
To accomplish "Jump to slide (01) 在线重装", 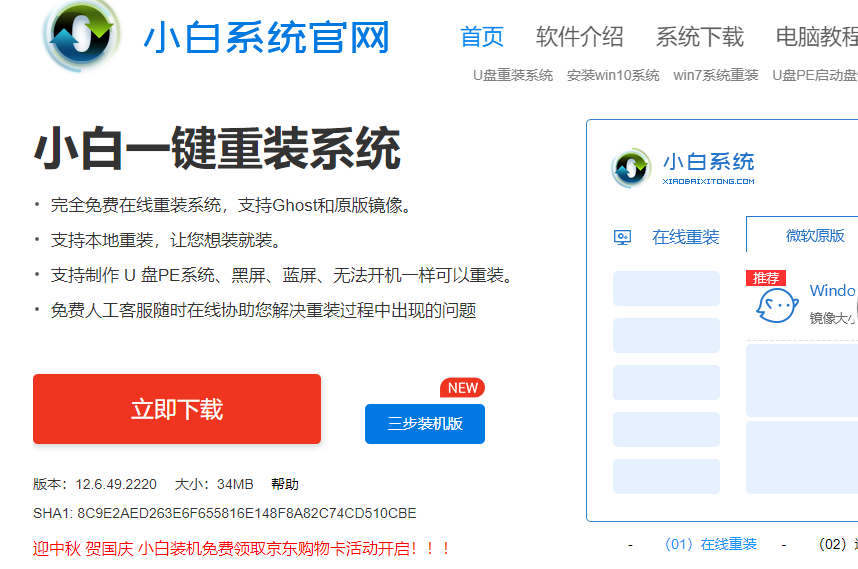I will click(710, 544).
